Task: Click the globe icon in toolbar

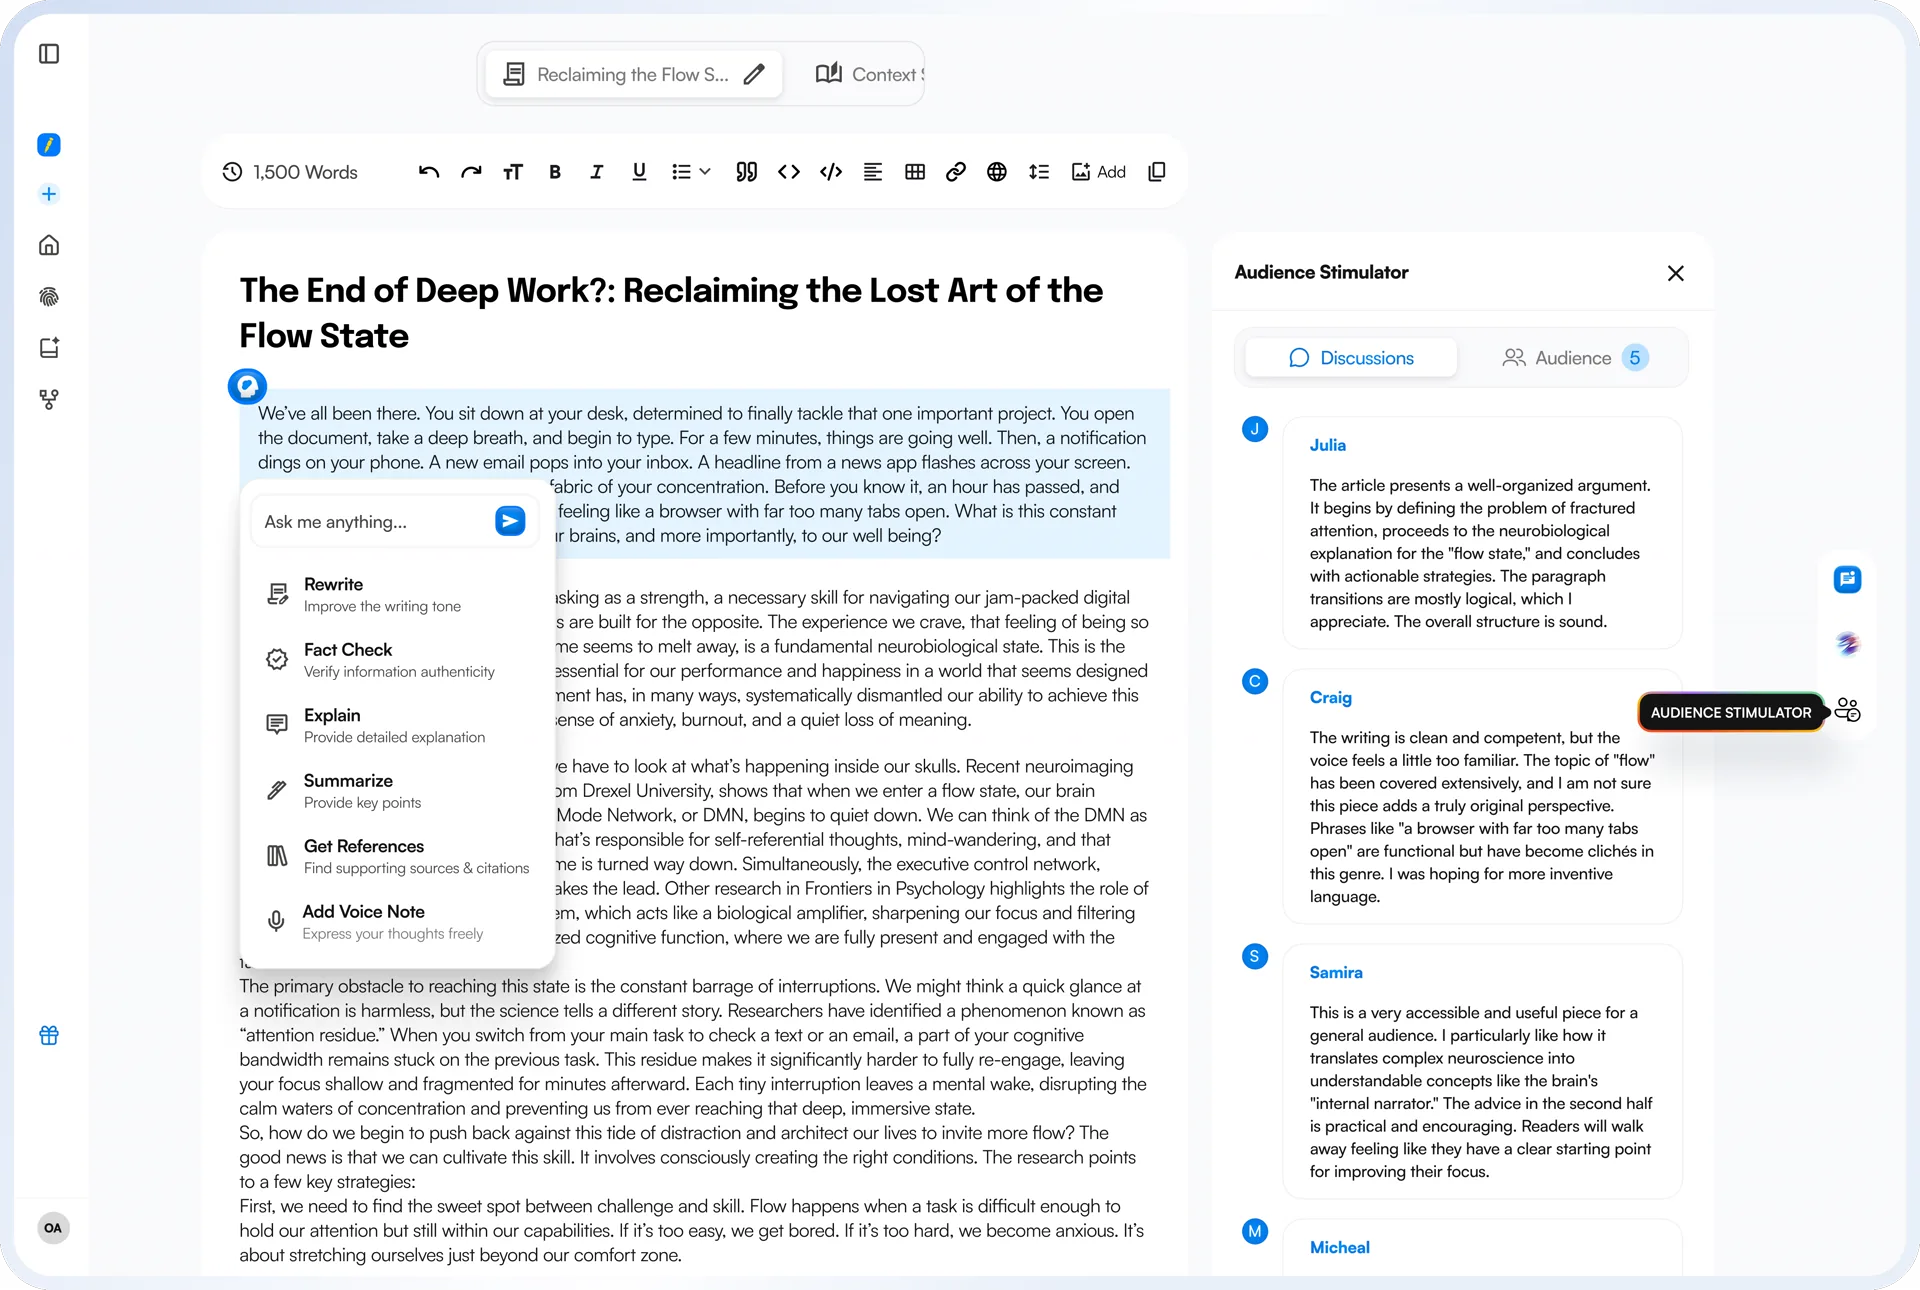Action: point(997,172)
